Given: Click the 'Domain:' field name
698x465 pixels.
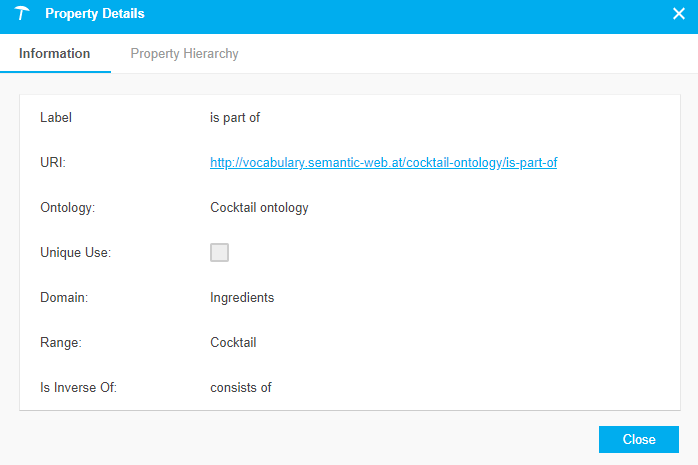Looking at the screenshot, I should (x=63, y=297).
